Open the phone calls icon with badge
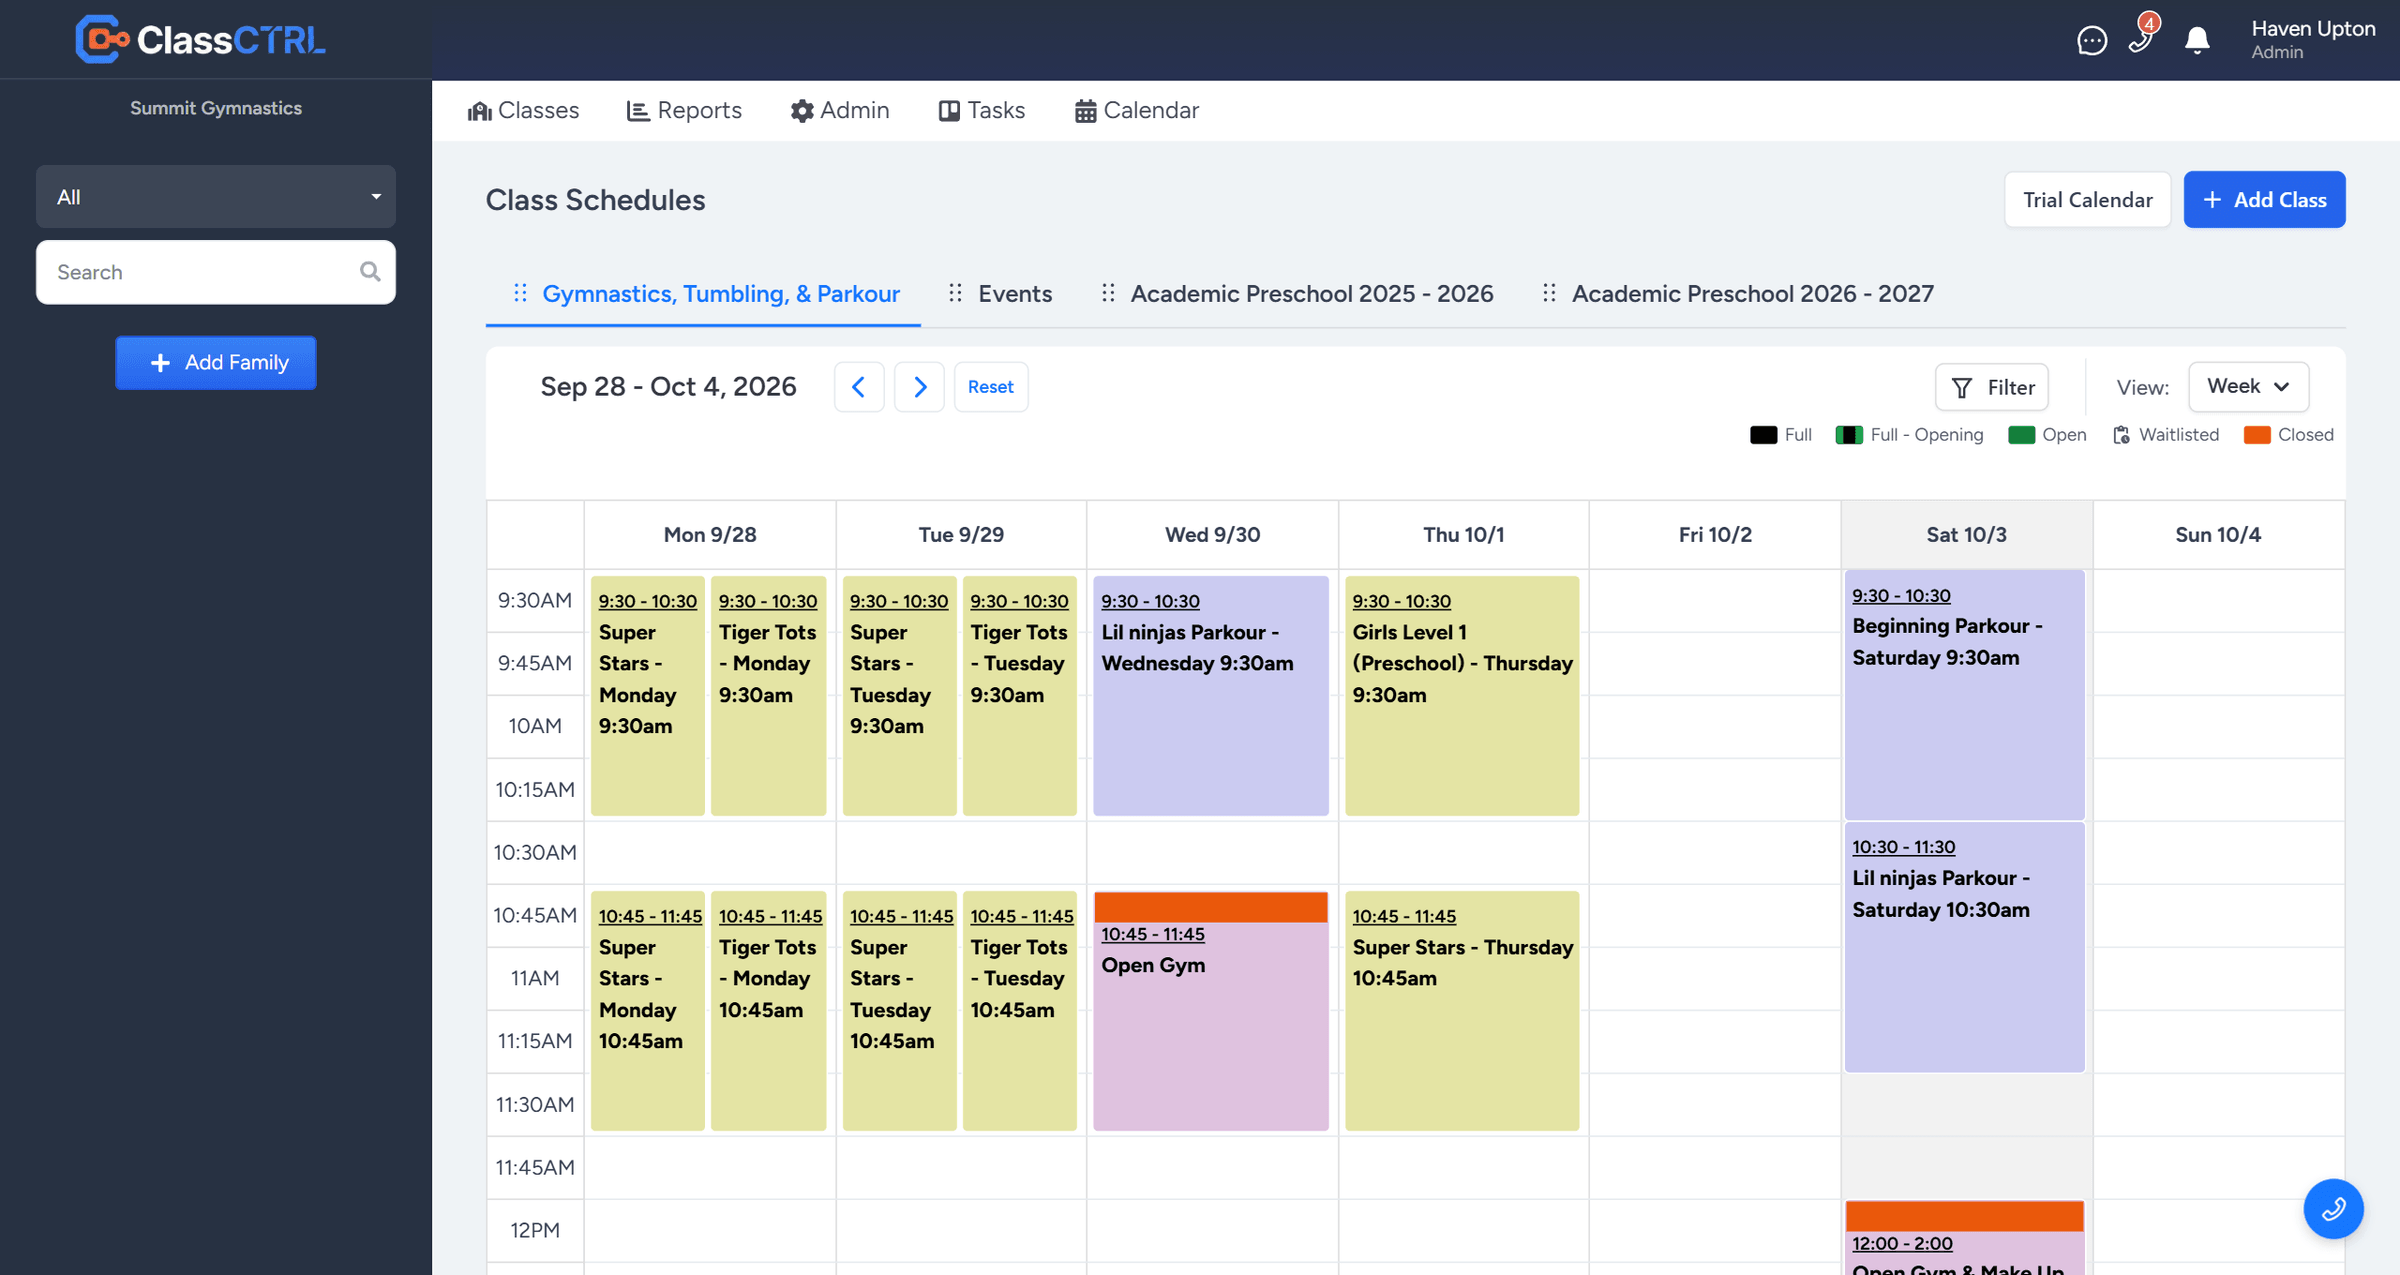The height and width of the screenshot is (1275, 2400). tap(2141, 38)
